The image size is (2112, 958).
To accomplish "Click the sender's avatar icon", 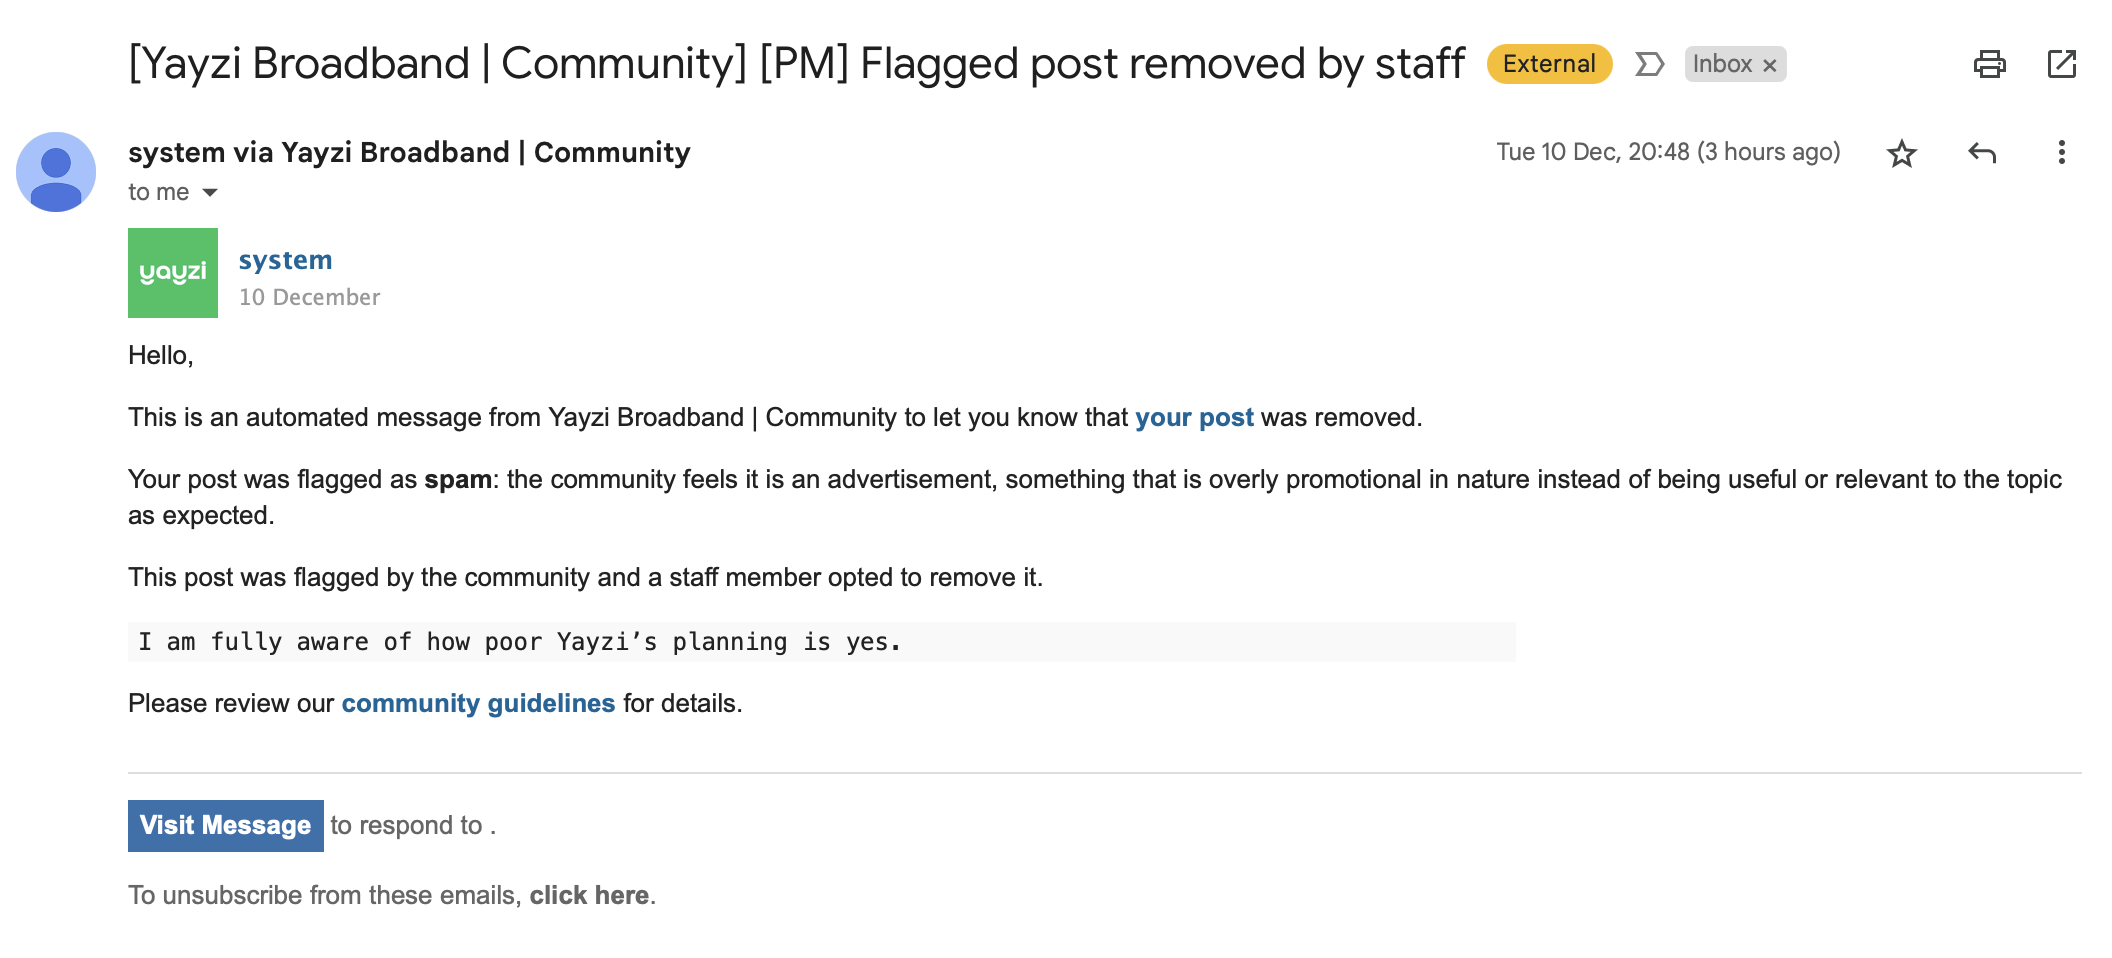I will pos(56,172).
